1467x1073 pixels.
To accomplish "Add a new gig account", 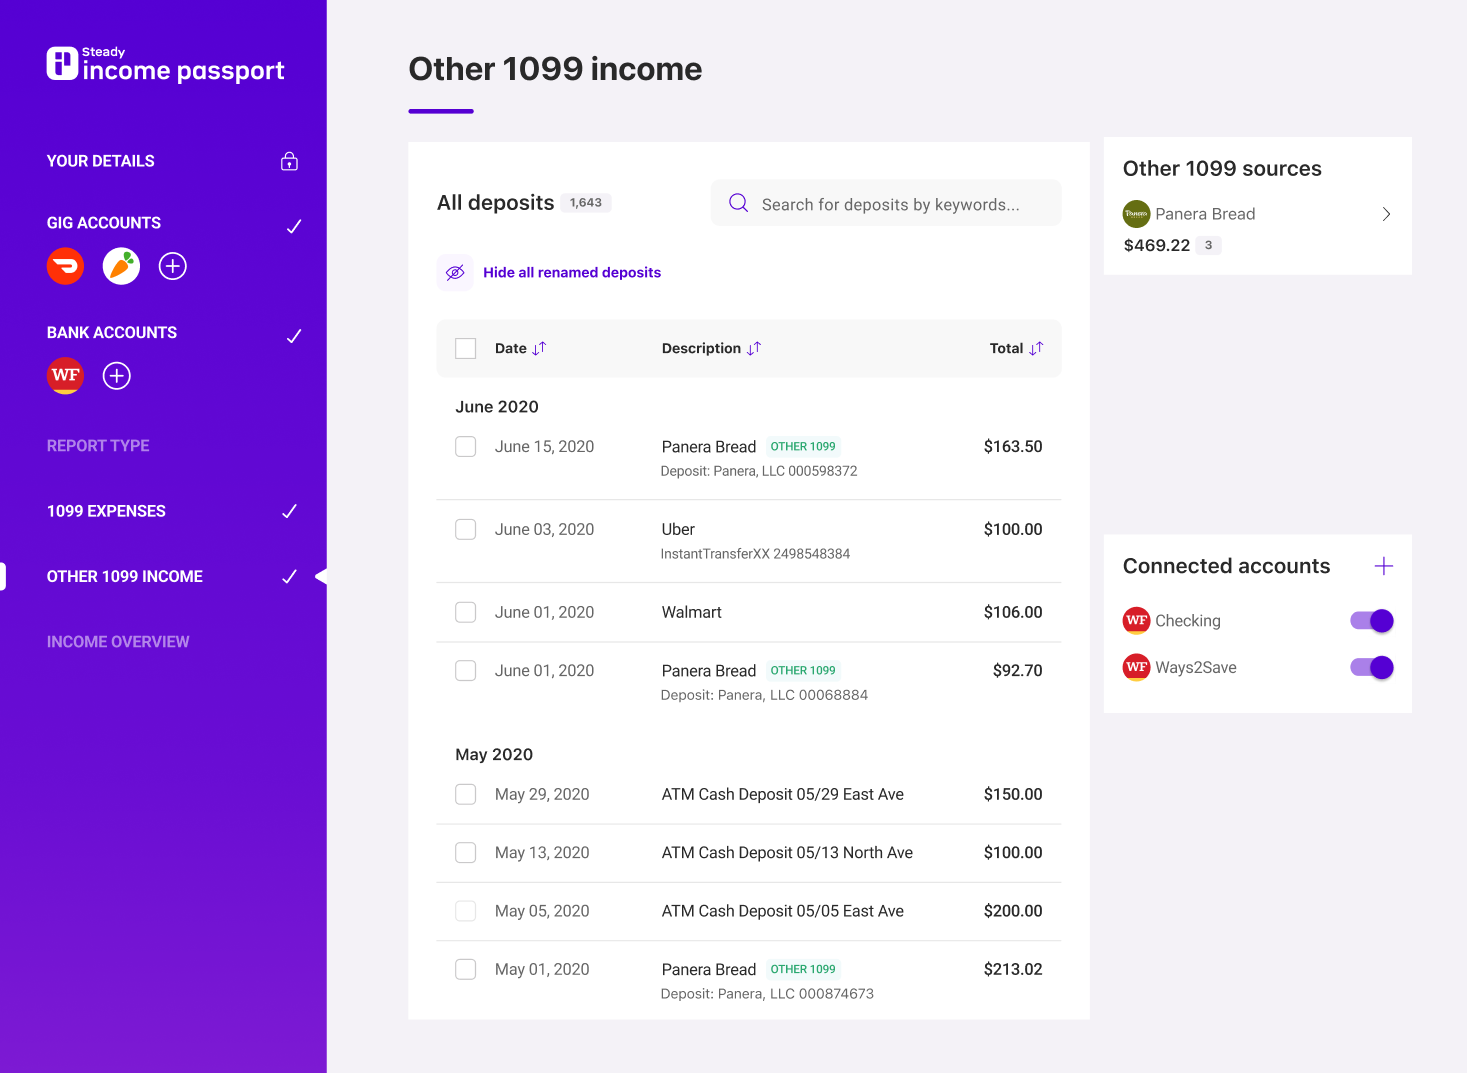I will click(173, 266).
